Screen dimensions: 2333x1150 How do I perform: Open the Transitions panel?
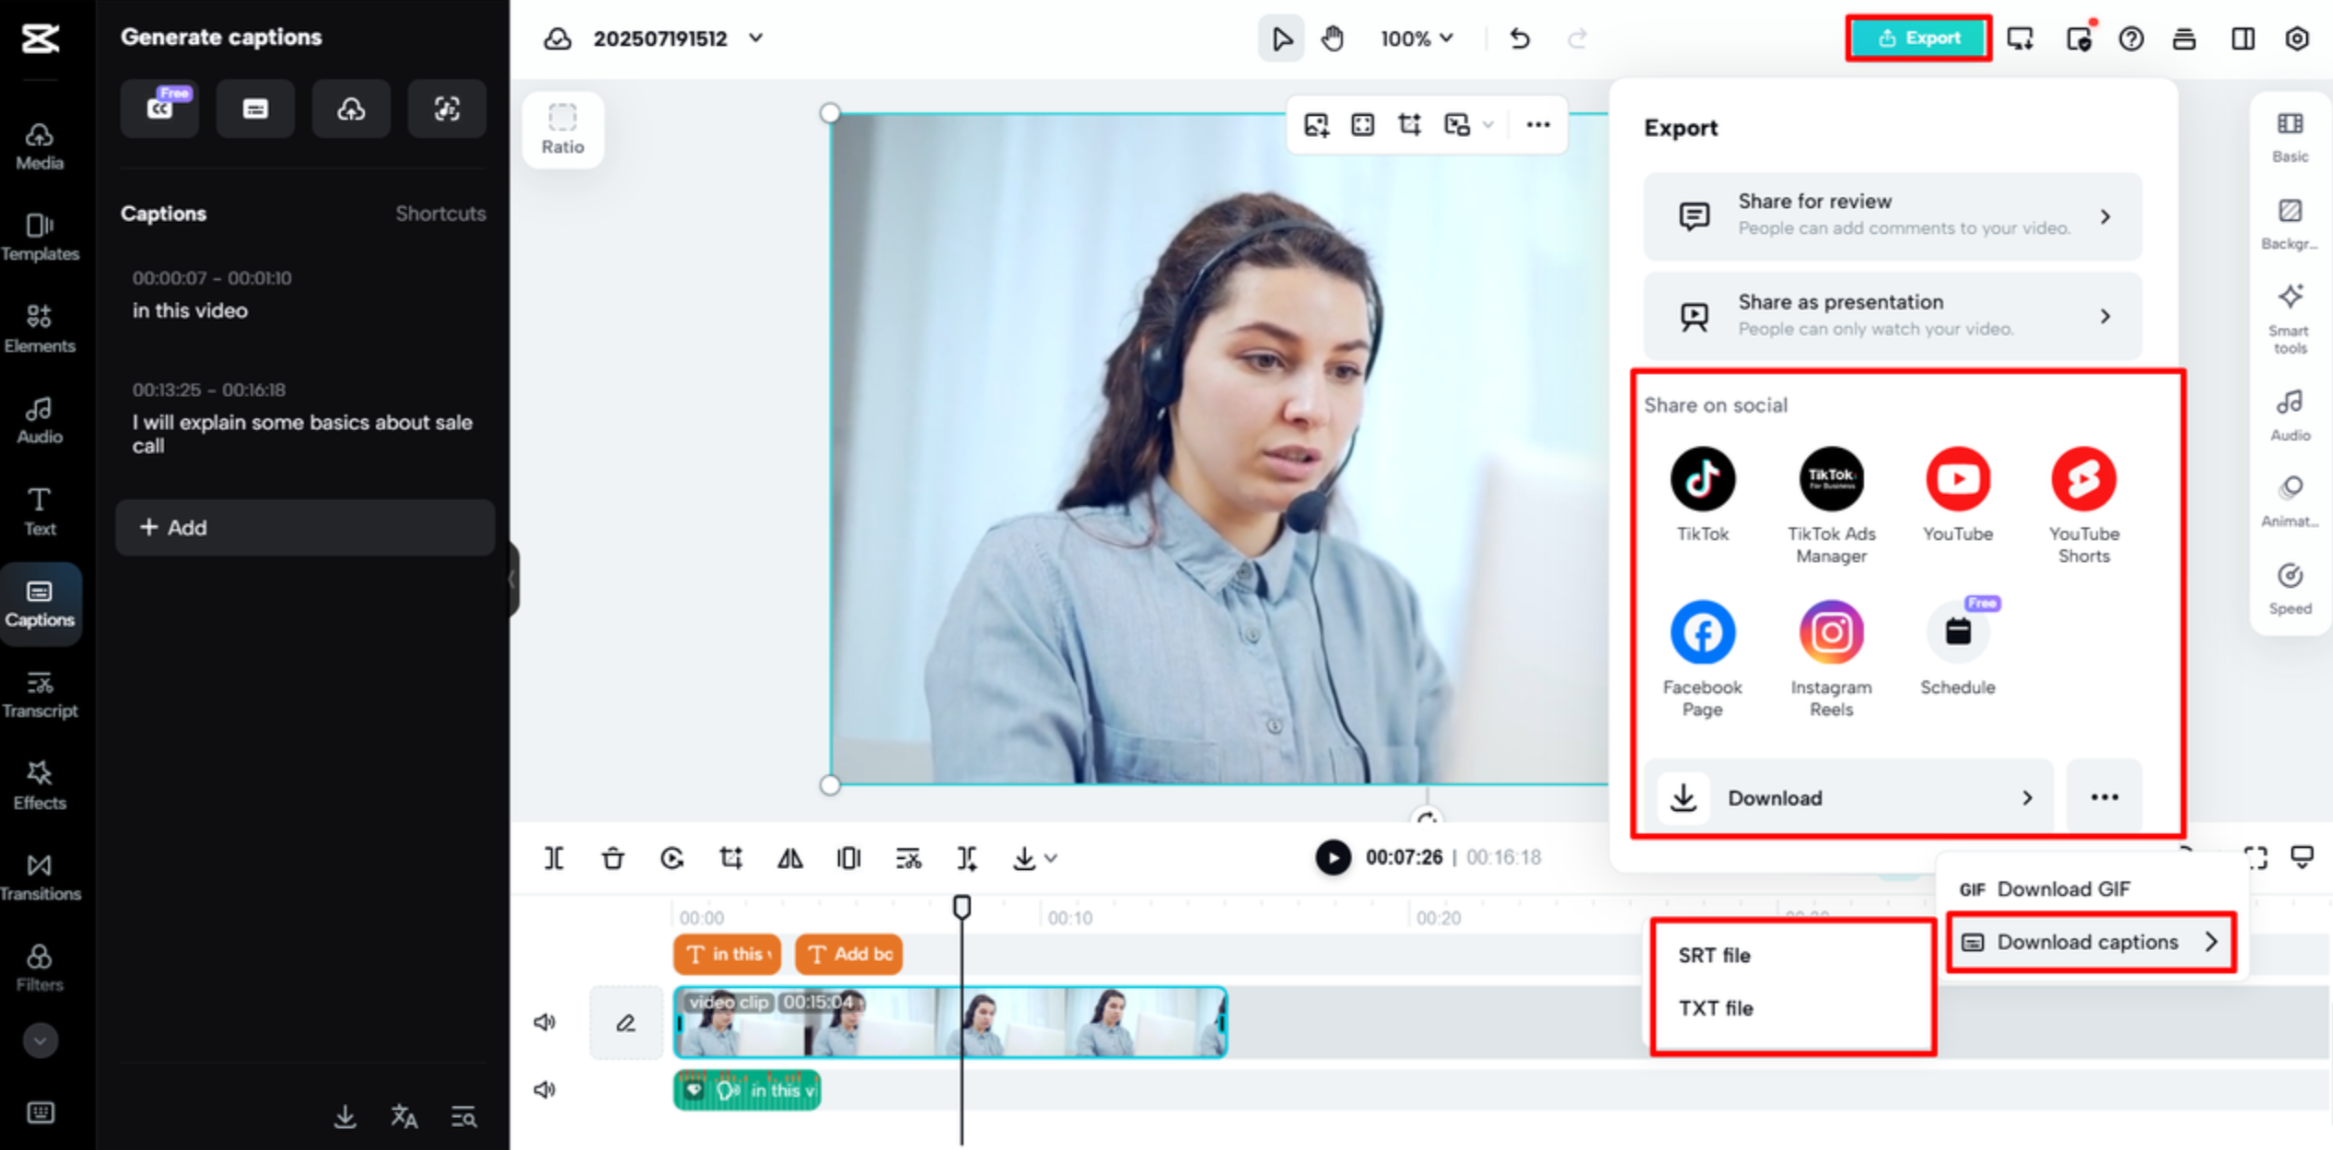40,875
